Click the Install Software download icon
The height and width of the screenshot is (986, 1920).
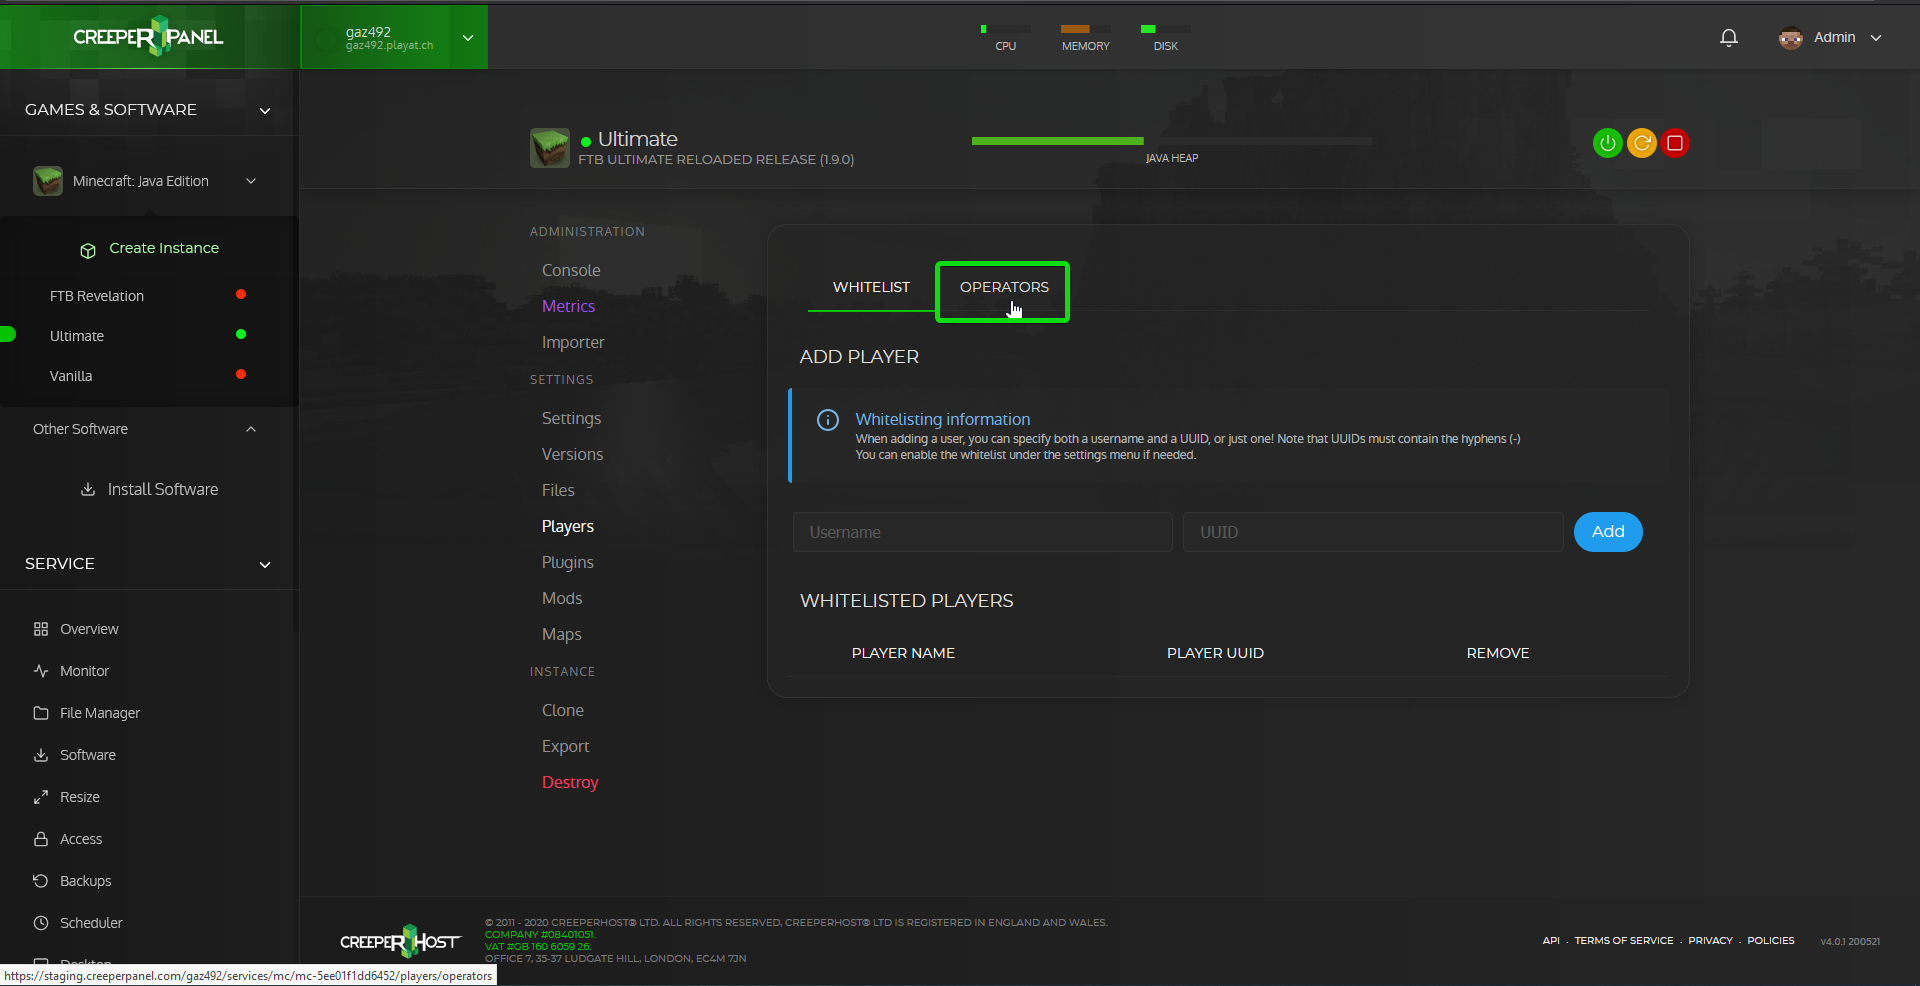(x=88, y=489)
